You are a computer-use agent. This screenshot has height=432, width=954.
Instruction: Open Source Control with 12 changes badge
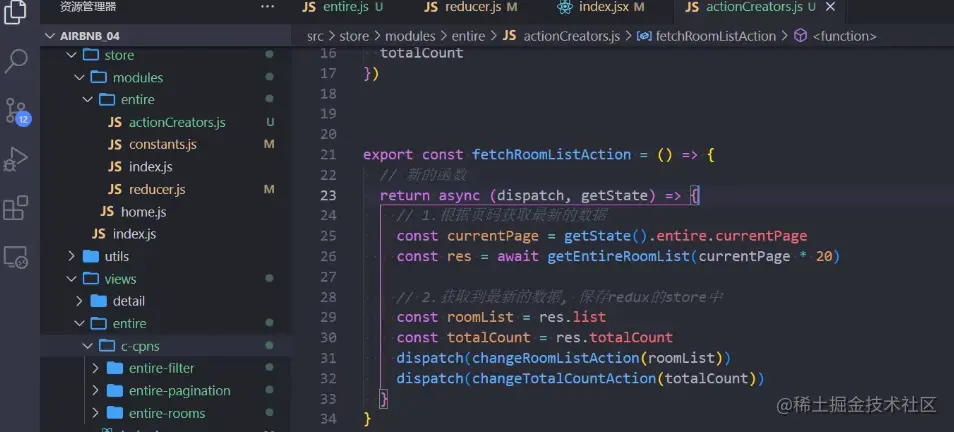coord(16,111)
